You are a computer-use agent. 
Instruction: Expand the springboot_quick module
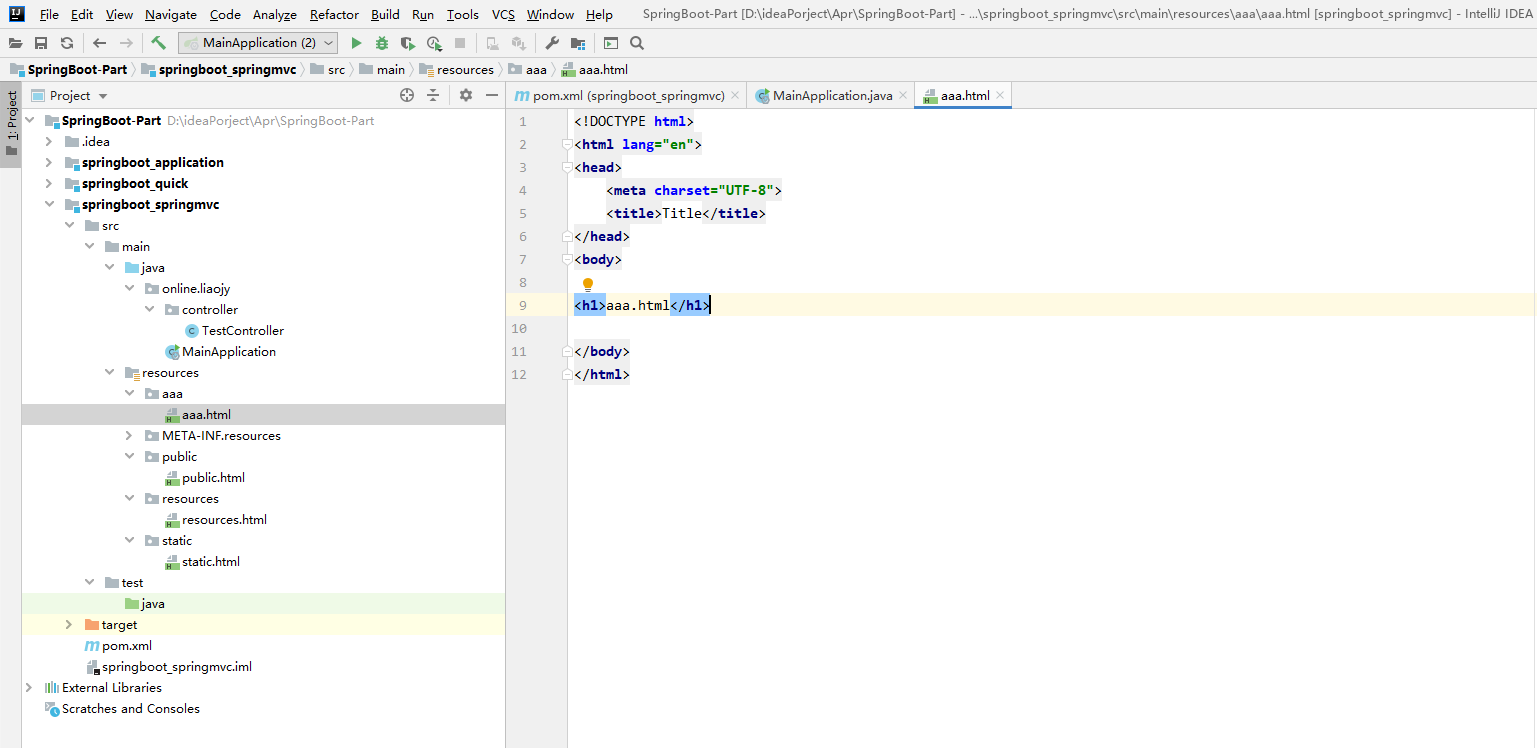pos(48,184)
